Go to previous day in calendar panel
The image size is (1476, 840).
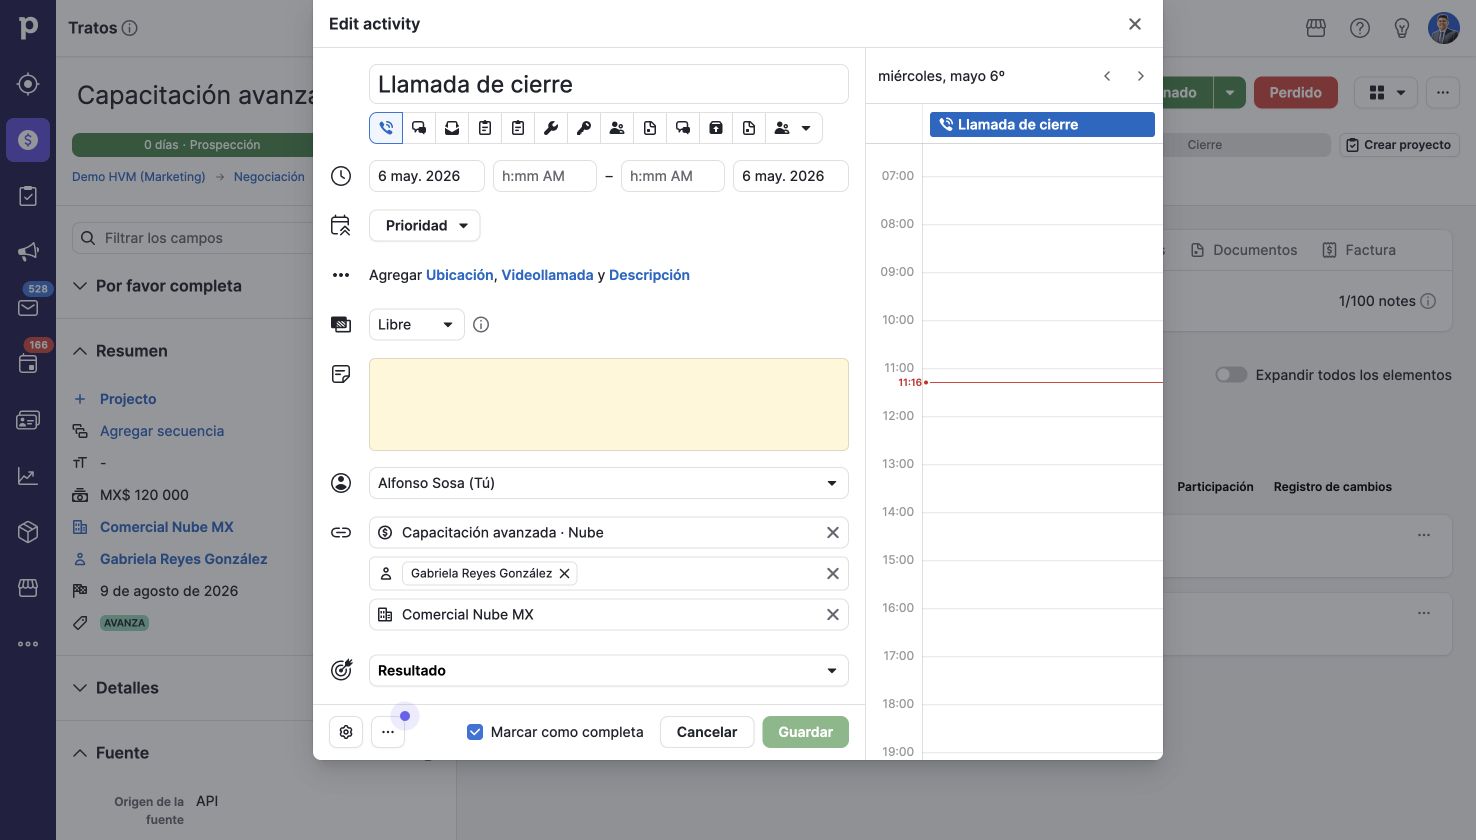coord(1107,76)
